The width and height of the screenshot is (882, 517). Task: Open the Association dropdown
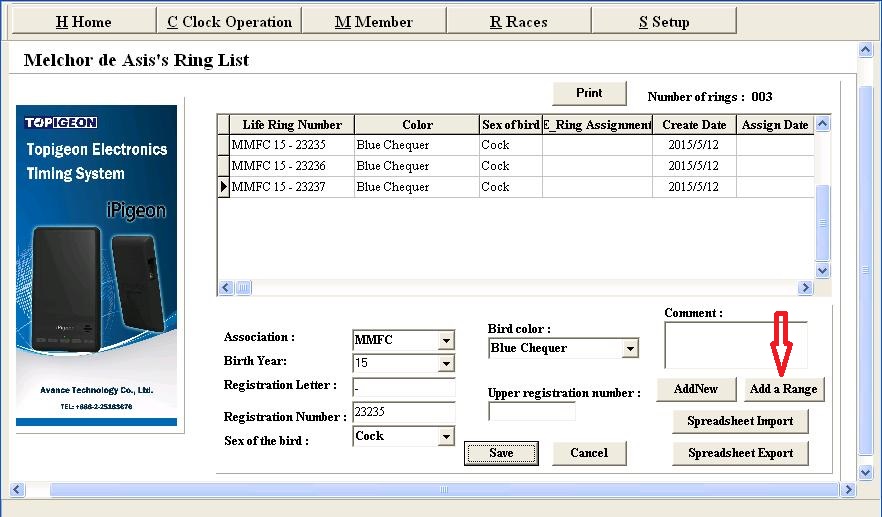click(x=446, y=340)
